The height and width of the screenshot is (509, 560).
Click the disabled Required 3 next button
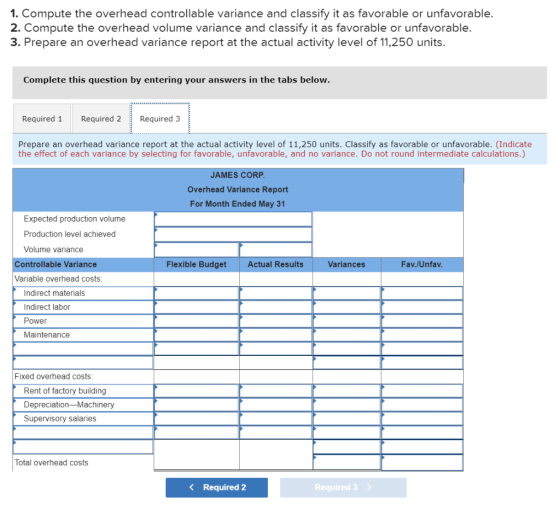coord(343,488)
